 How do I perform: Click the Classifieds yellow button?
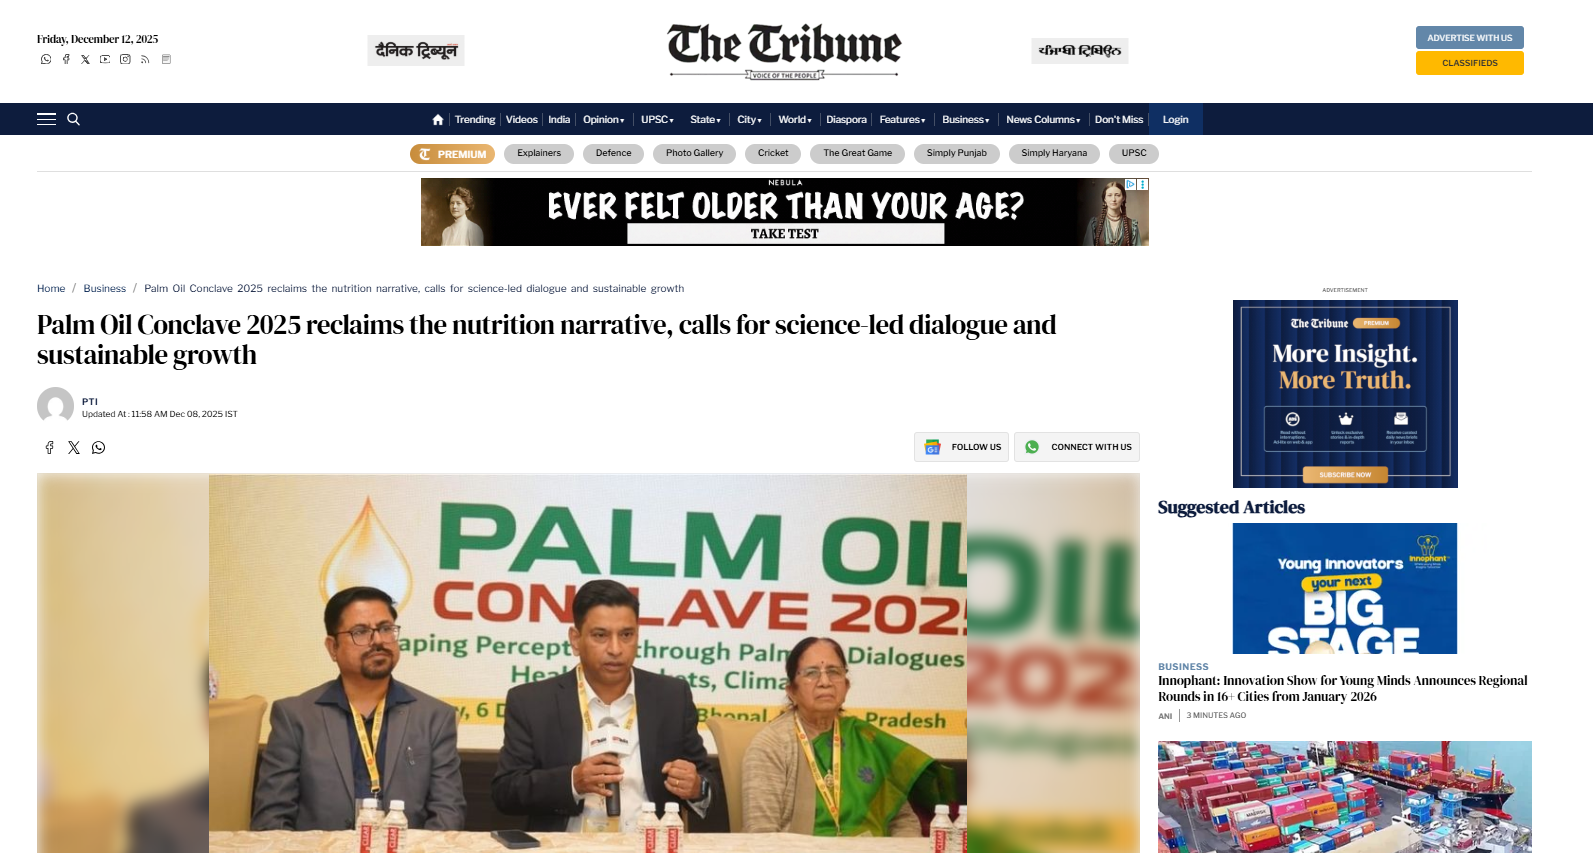click(x=1469, y=63)
